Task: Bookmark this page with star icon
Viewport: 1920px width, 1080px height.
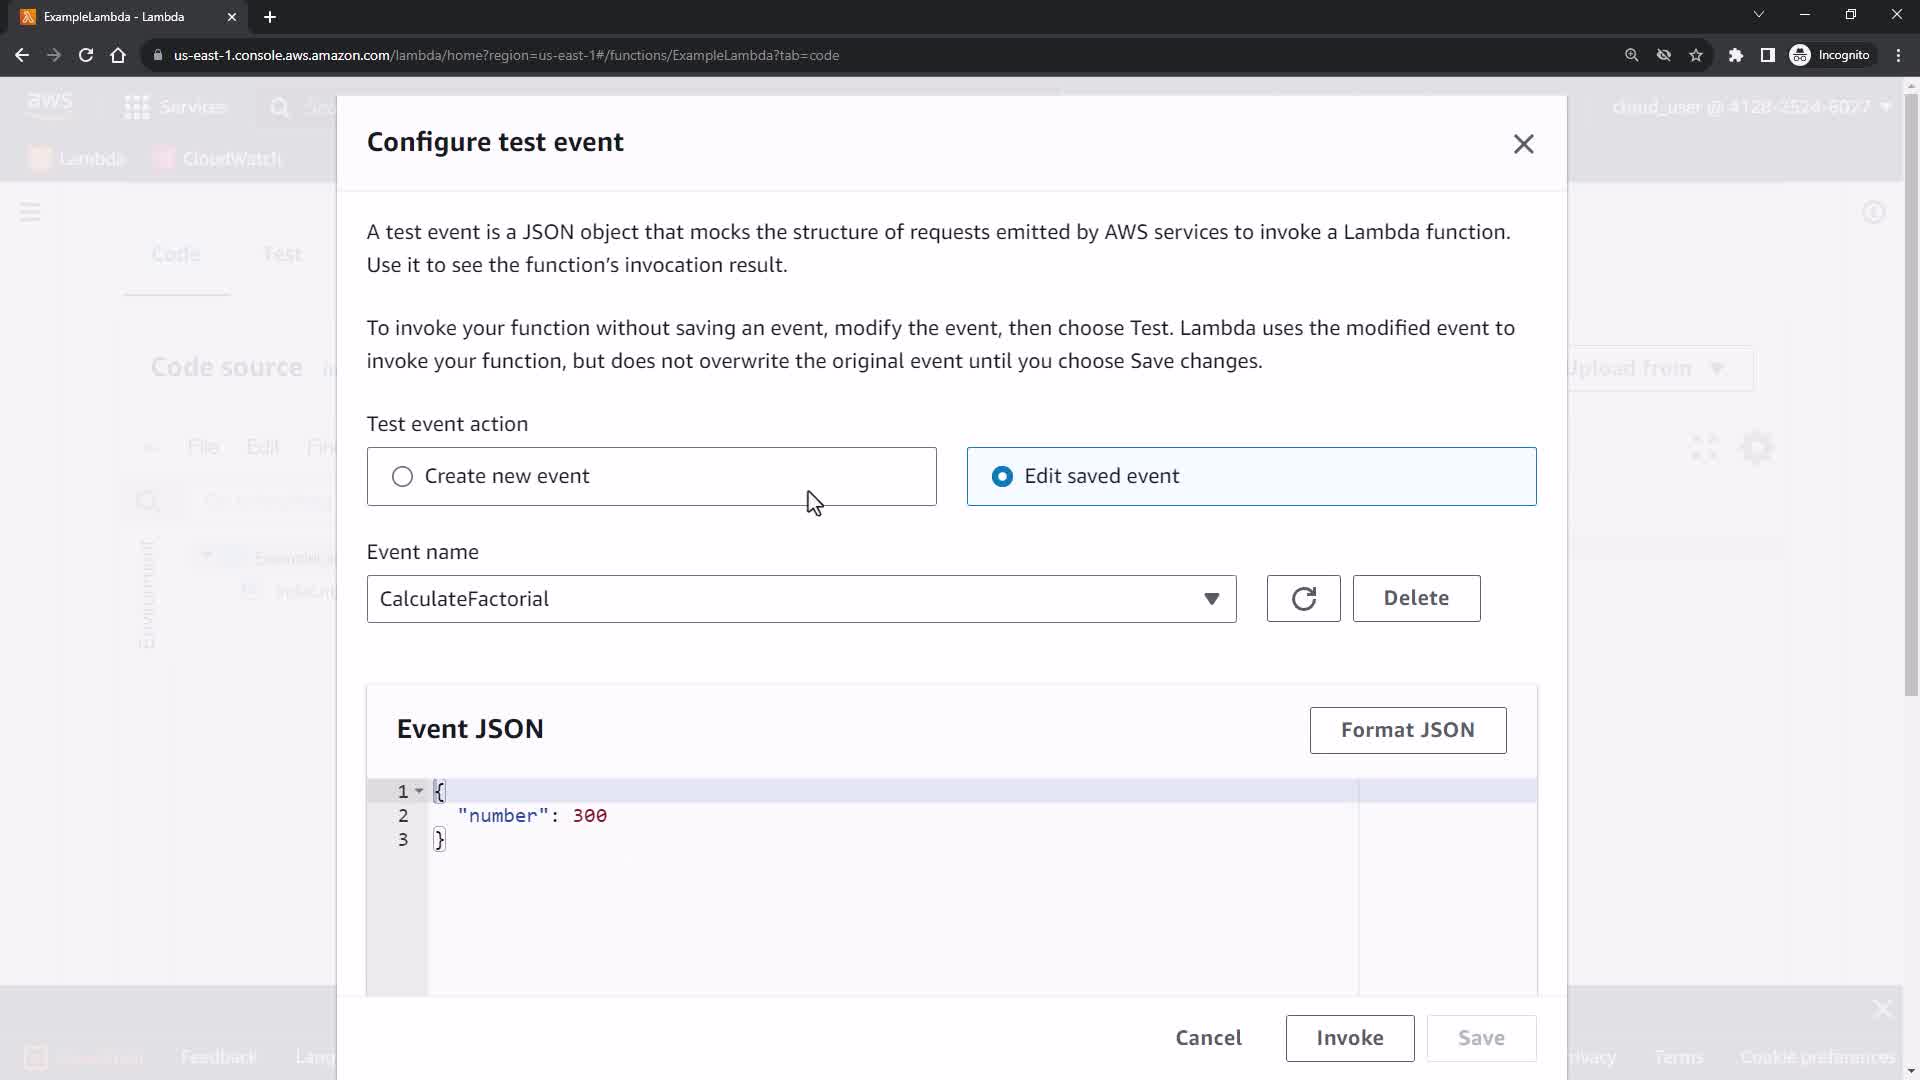Action: pyautogui.click(x=1696, y=55)
